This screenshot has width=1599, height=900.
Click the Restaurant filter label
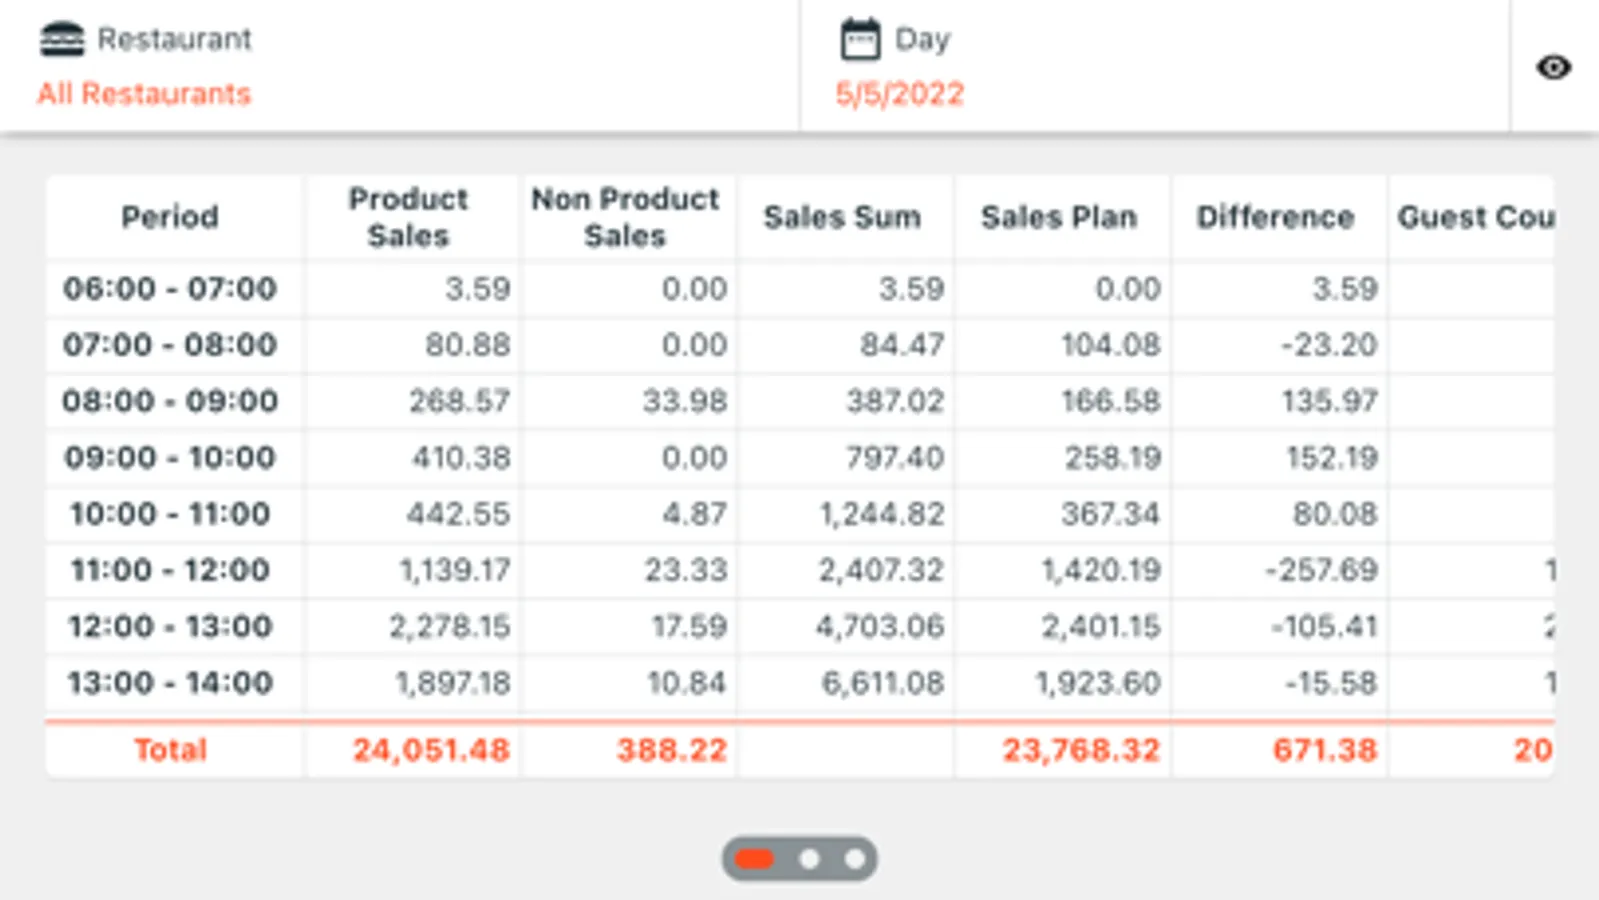(174, 40)
